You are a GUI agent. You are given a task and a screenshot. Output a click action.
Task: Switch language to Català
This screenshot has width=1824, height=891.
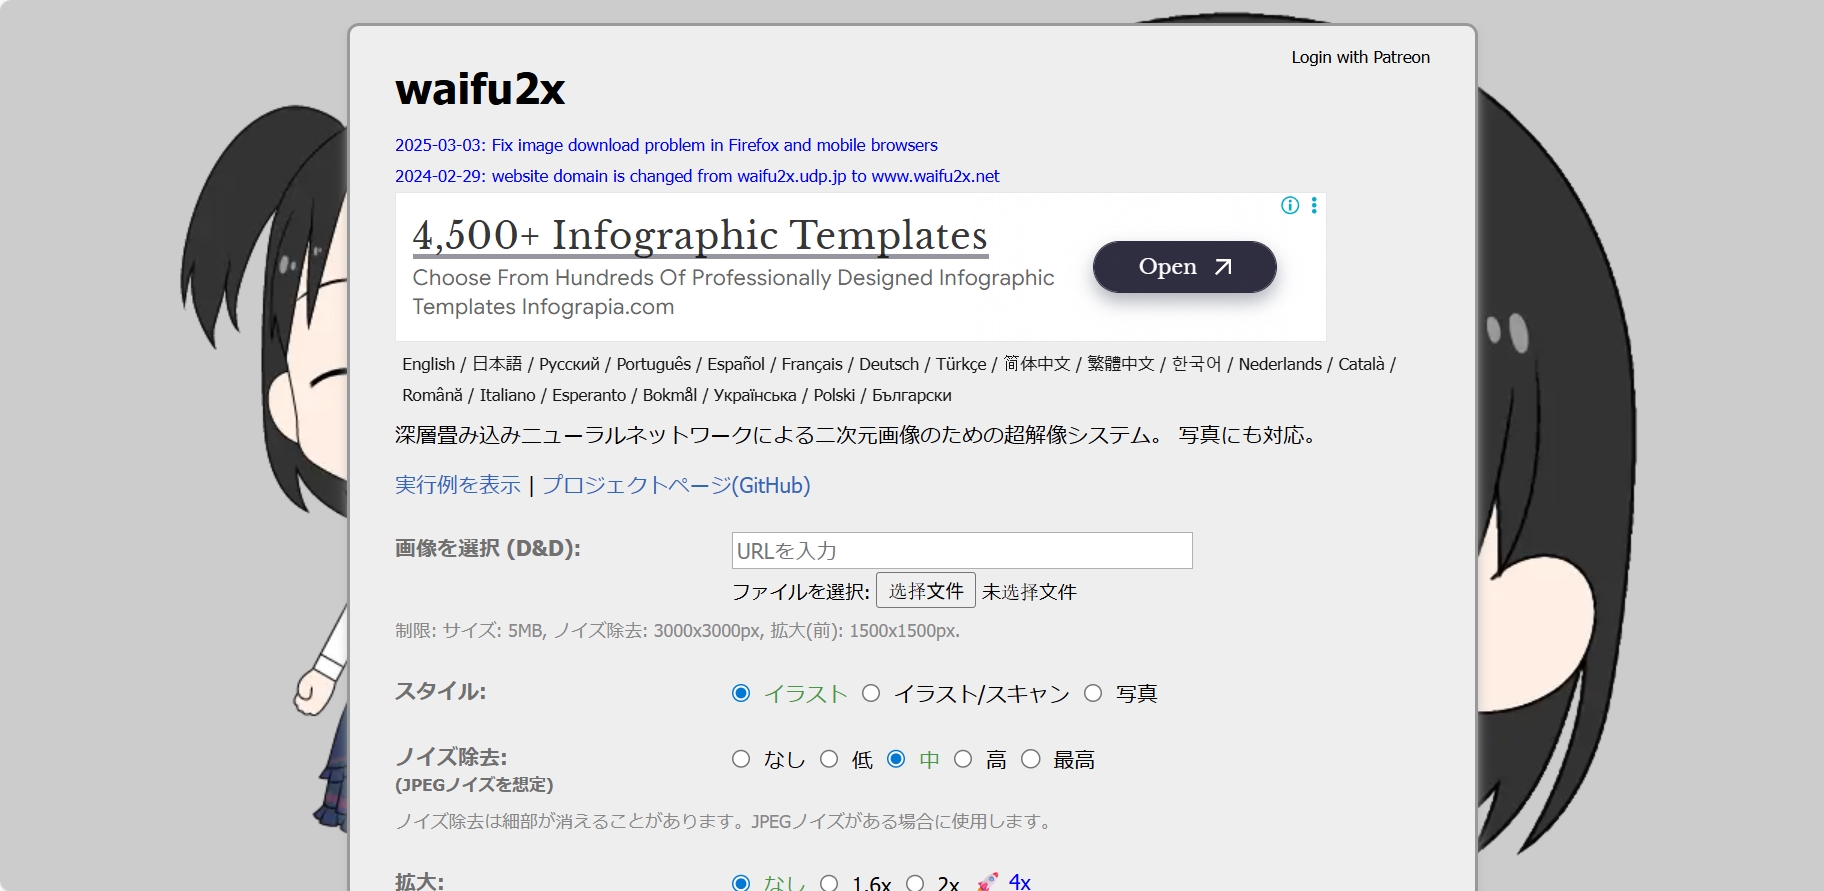coord(1362,364)
